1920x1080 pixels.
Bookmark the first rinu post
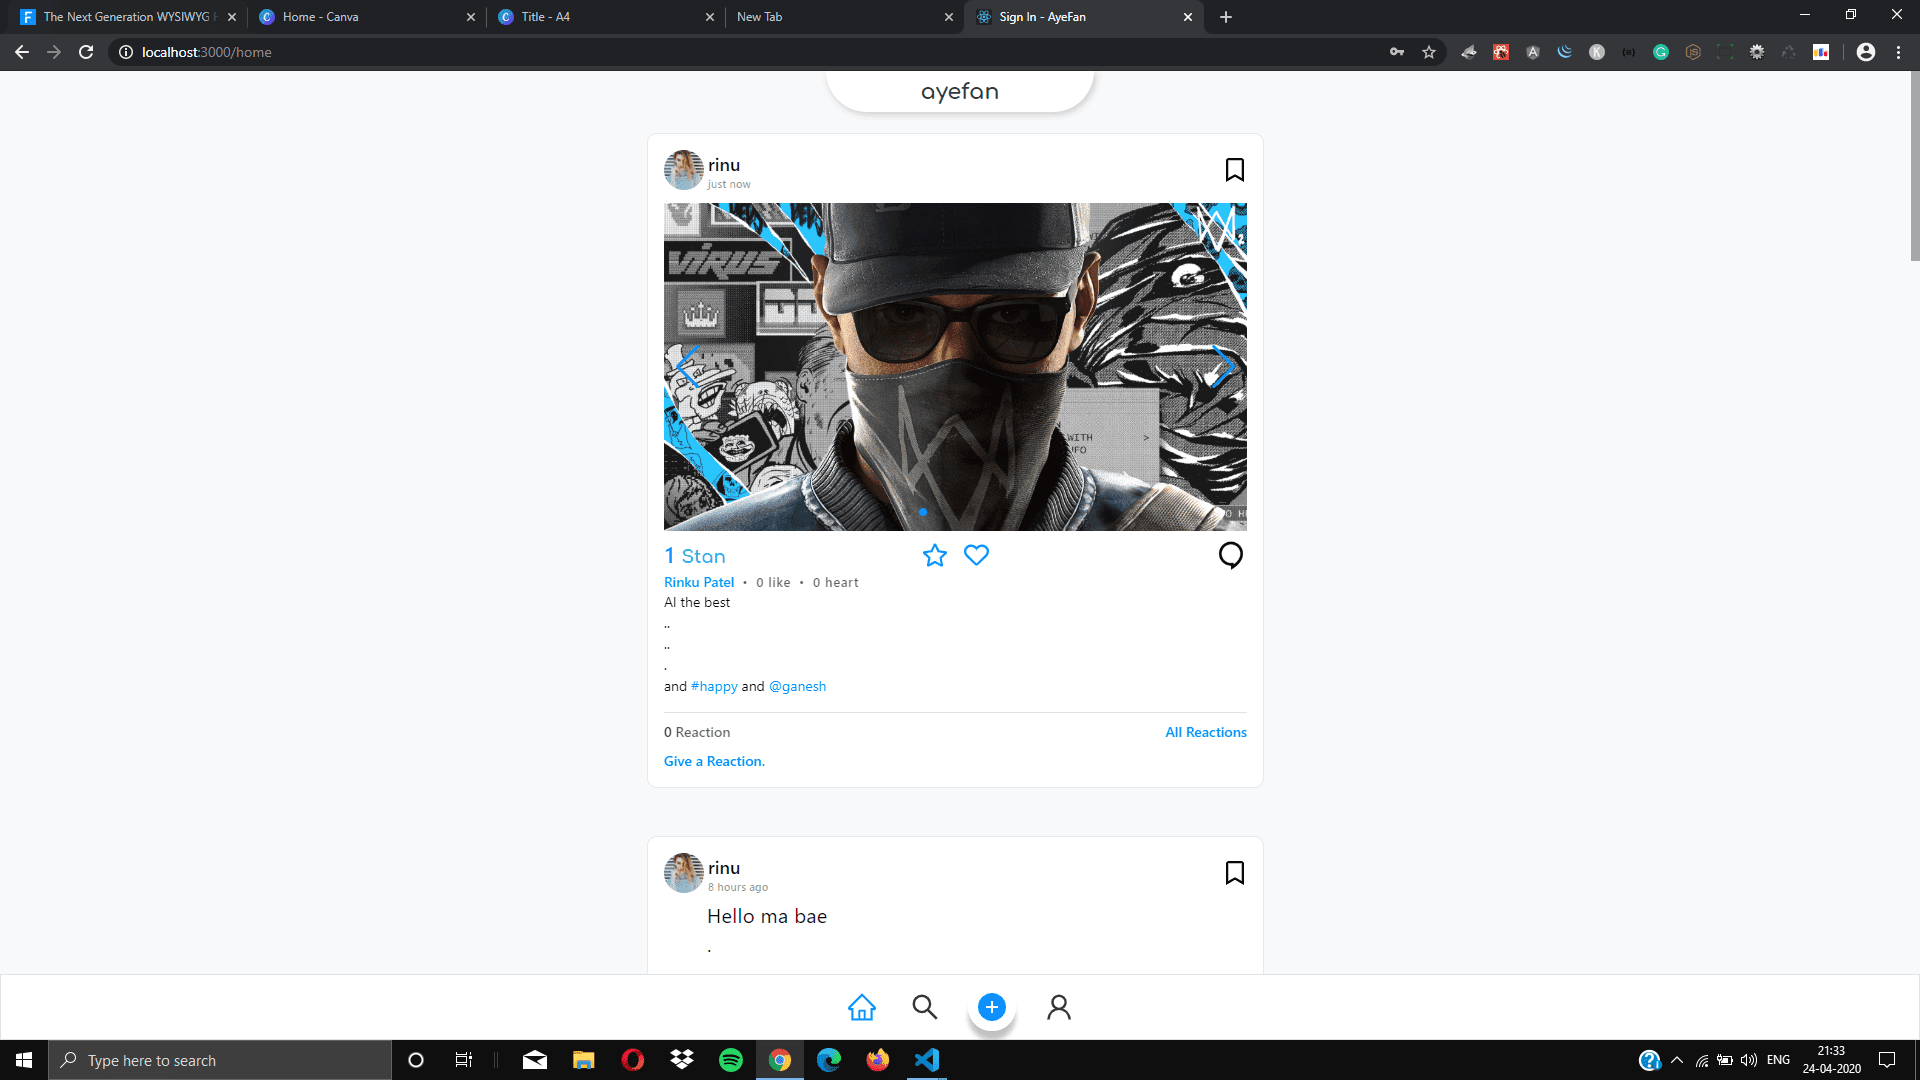1234,170
